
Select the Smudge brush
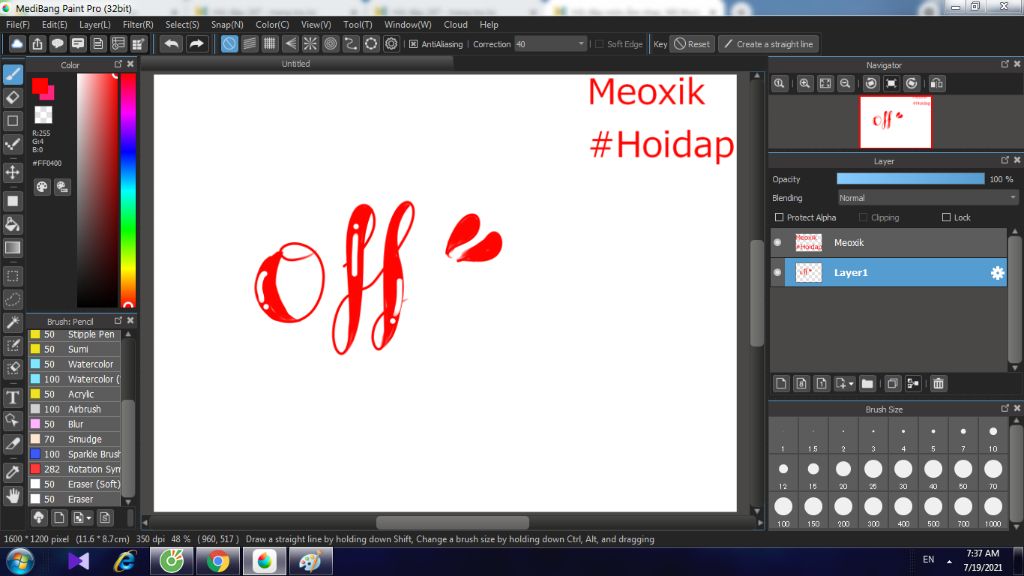click(x=74, y=439)
